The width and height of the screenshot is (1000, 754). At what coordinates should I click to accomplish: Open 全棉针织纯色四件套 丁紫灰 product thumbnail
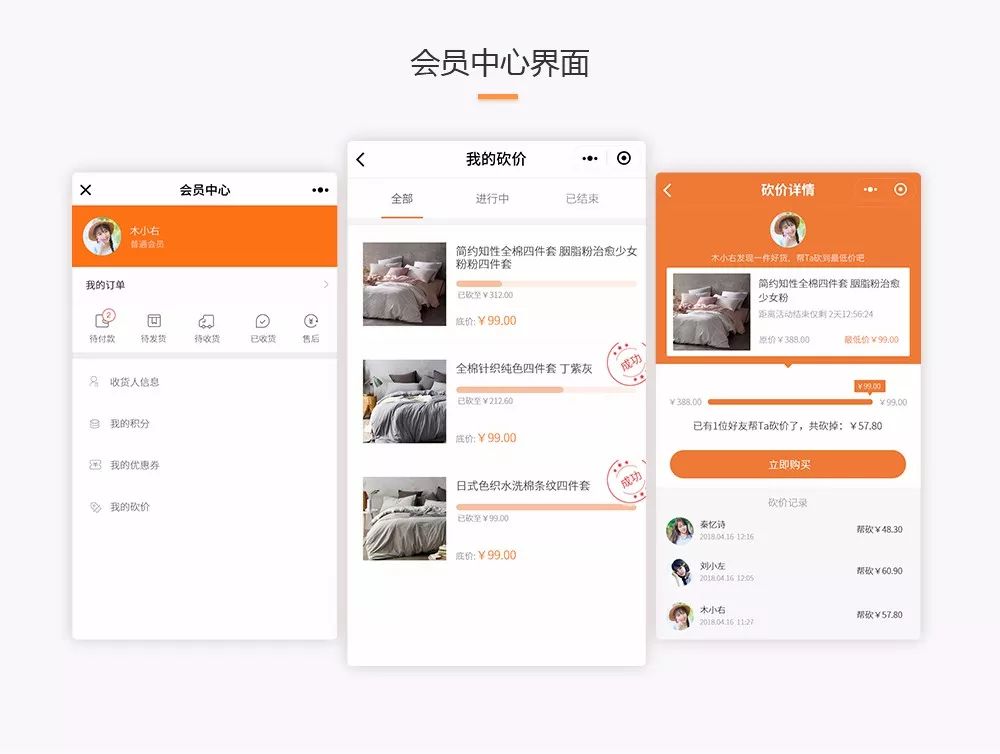point(404,401)
